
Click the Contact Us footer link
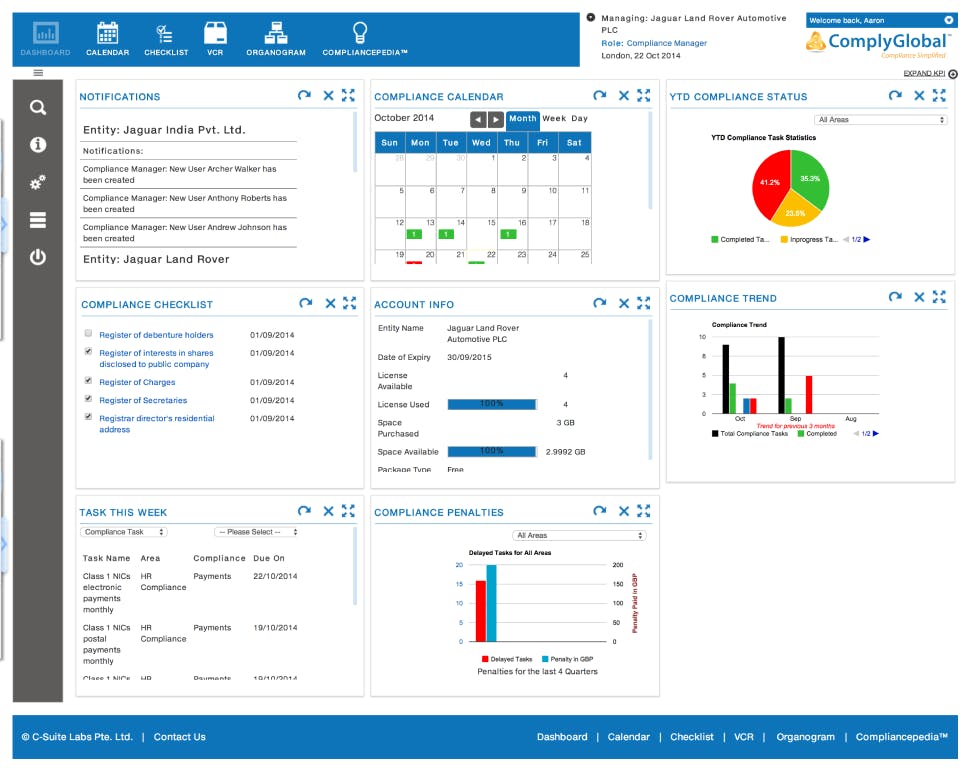coord(179,737)
